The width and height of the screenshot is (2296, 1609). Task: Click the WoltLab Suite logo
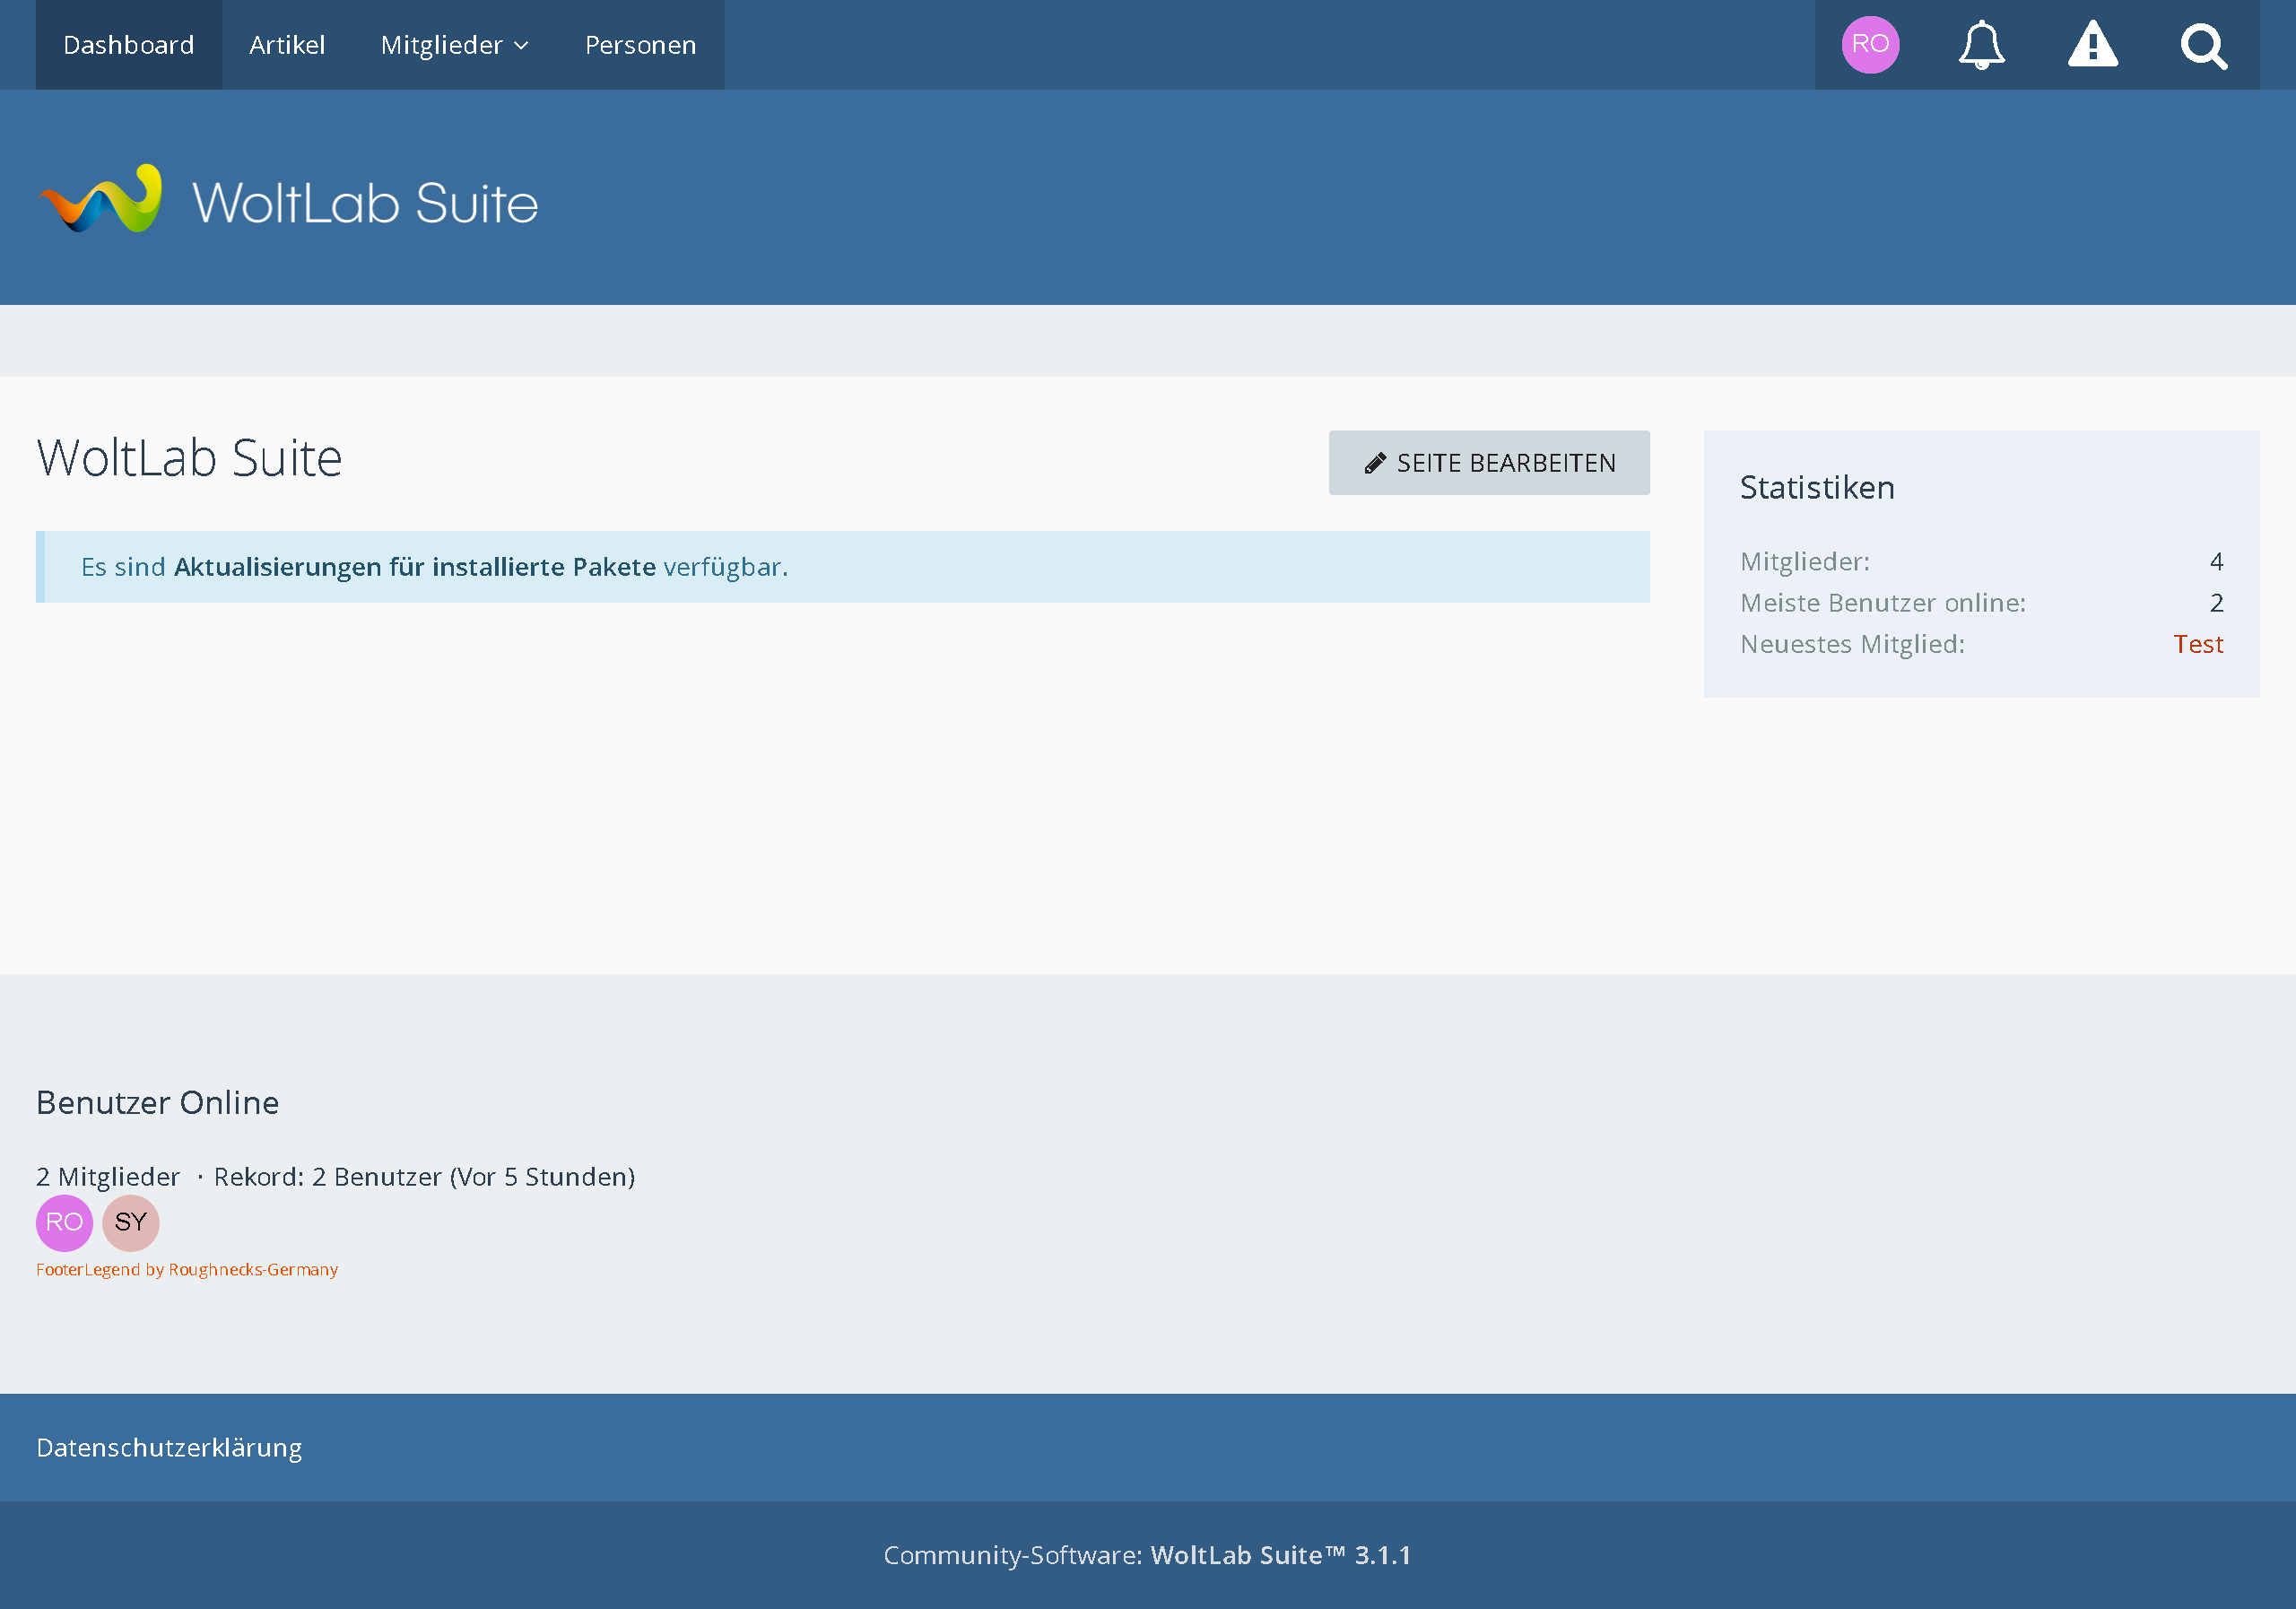tap(288, 199)
